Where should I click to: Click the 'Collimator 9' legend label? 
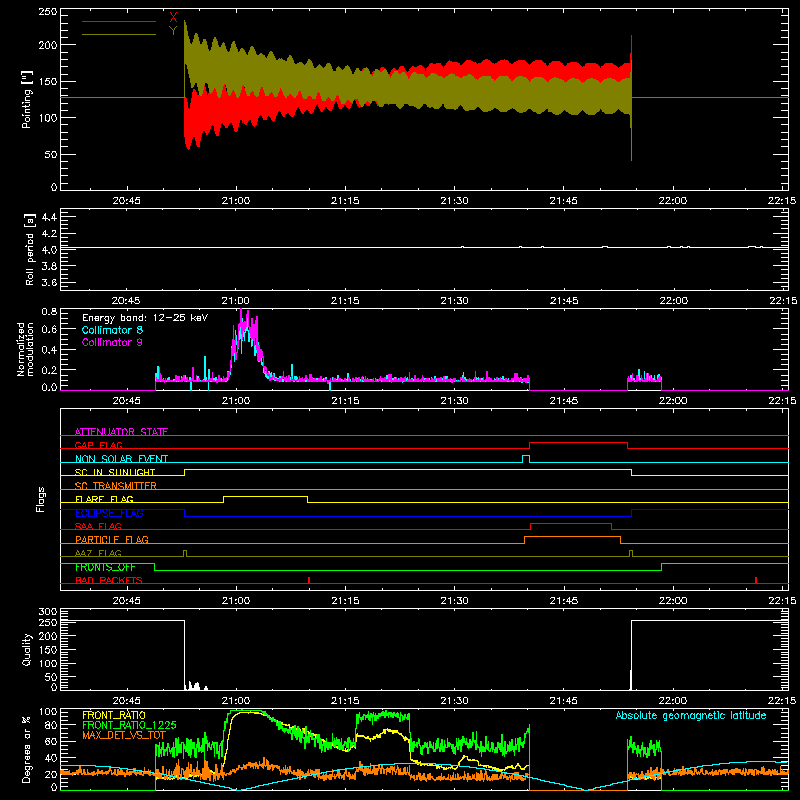click(112, 342)
